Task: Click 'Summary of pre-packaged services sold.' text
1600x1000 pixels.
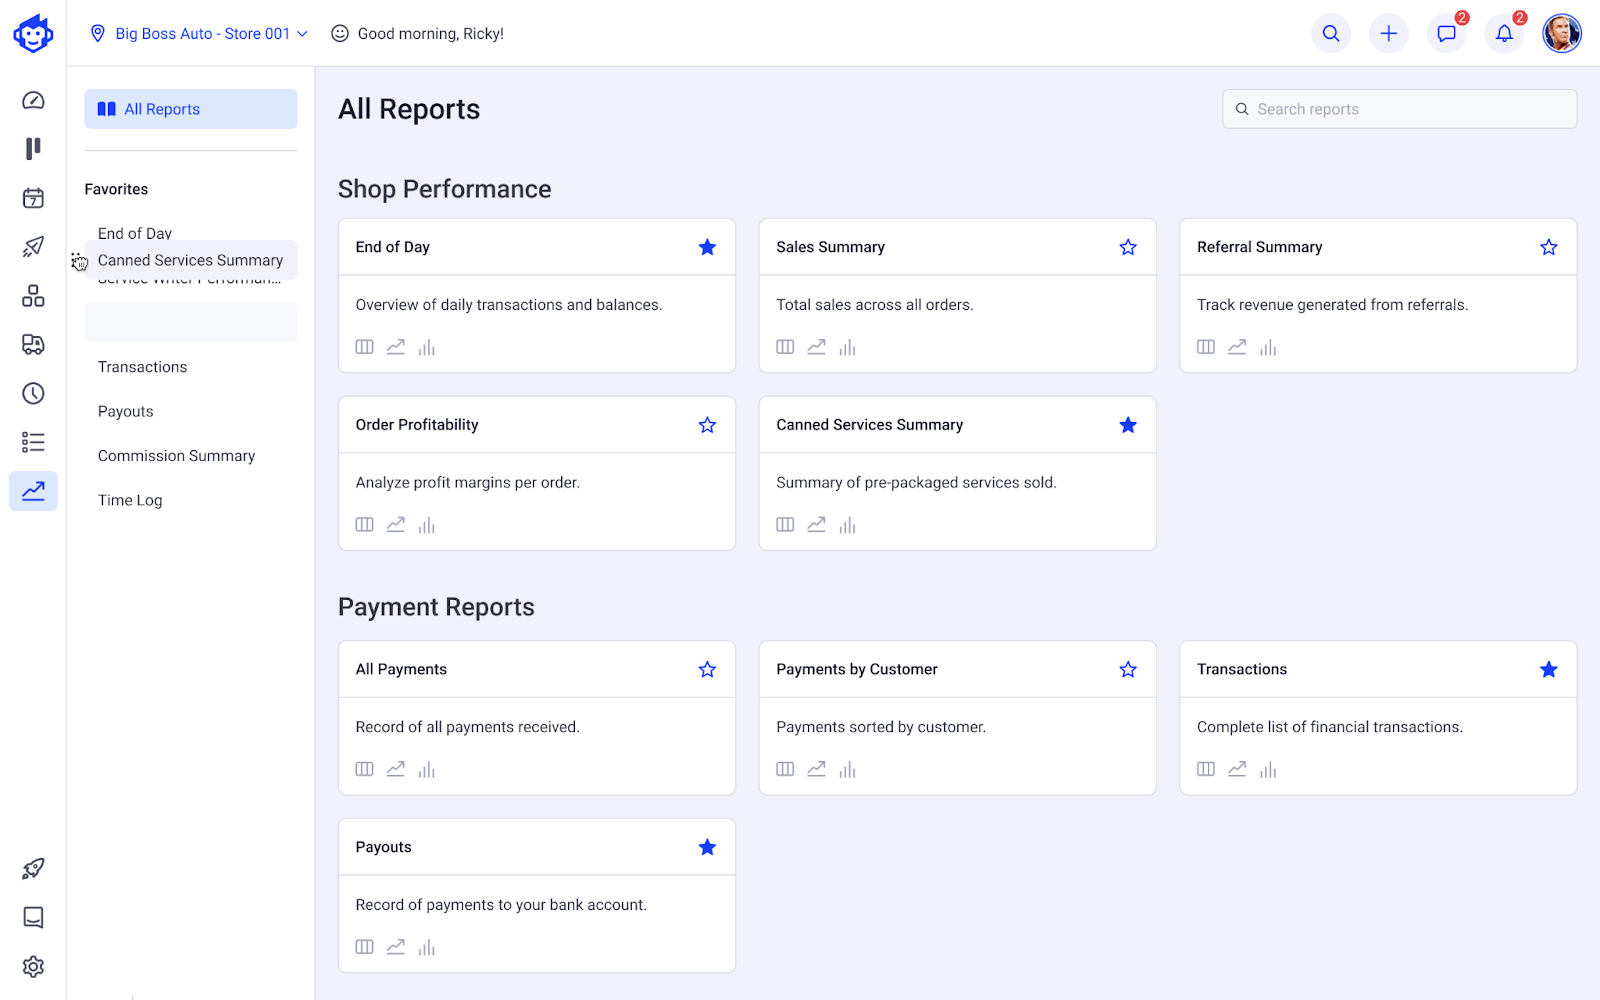Action: pos(916,482)
